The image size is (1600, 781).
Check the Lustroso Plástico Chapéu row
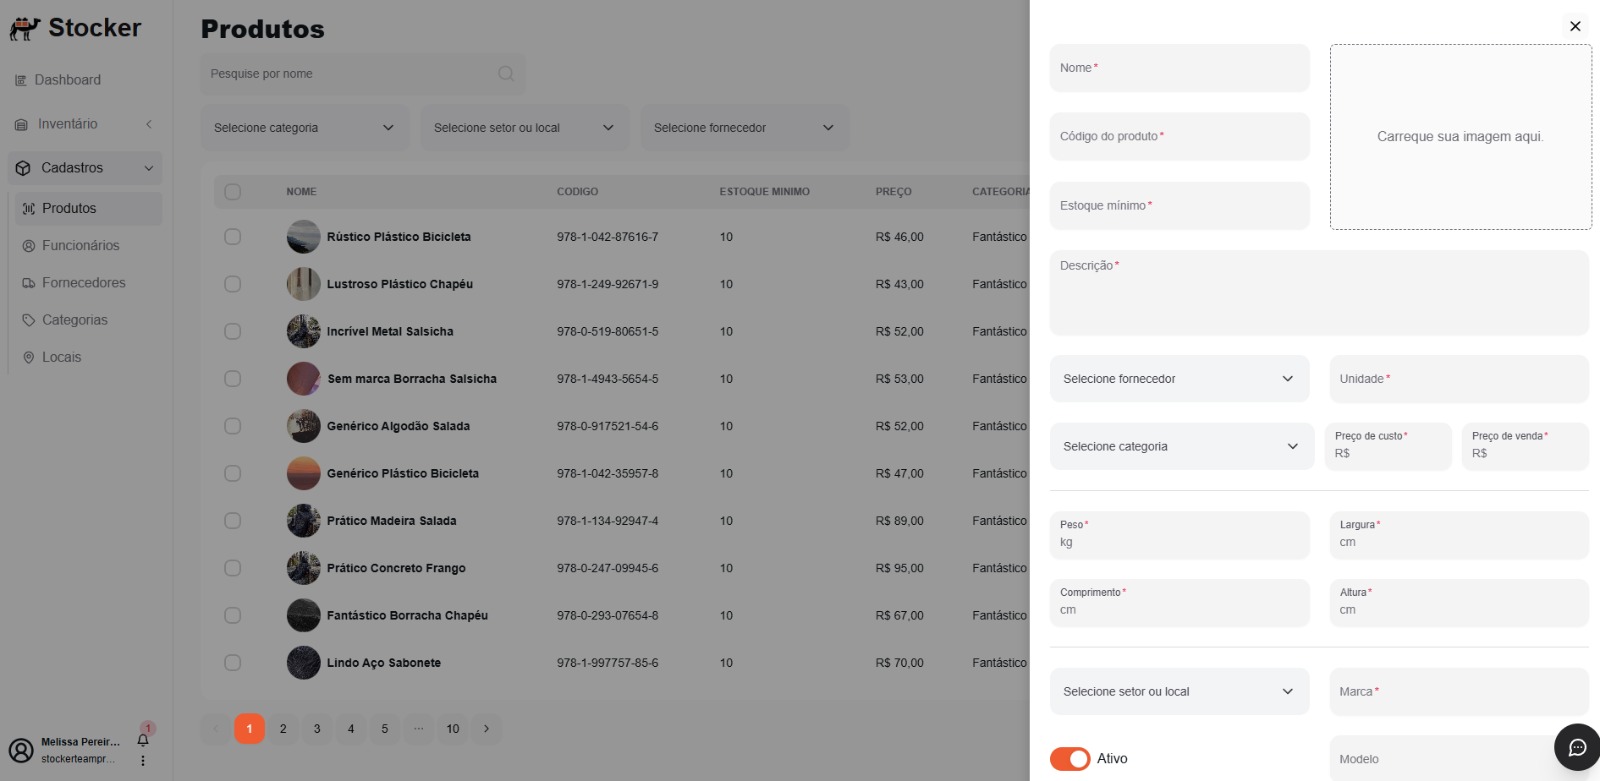click(x=233, y=284)
